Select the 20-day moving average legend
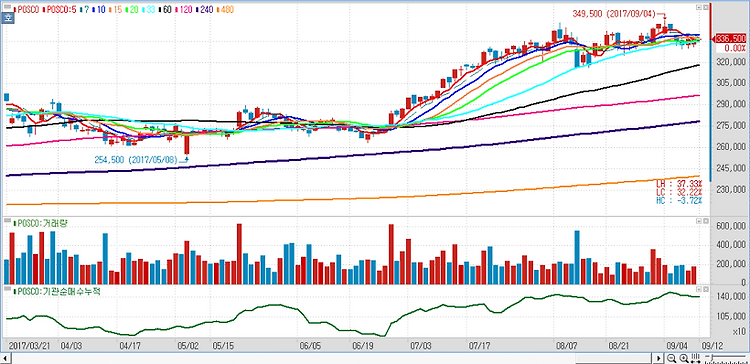This screenshot has height=364, width=750. pos(132,10)
